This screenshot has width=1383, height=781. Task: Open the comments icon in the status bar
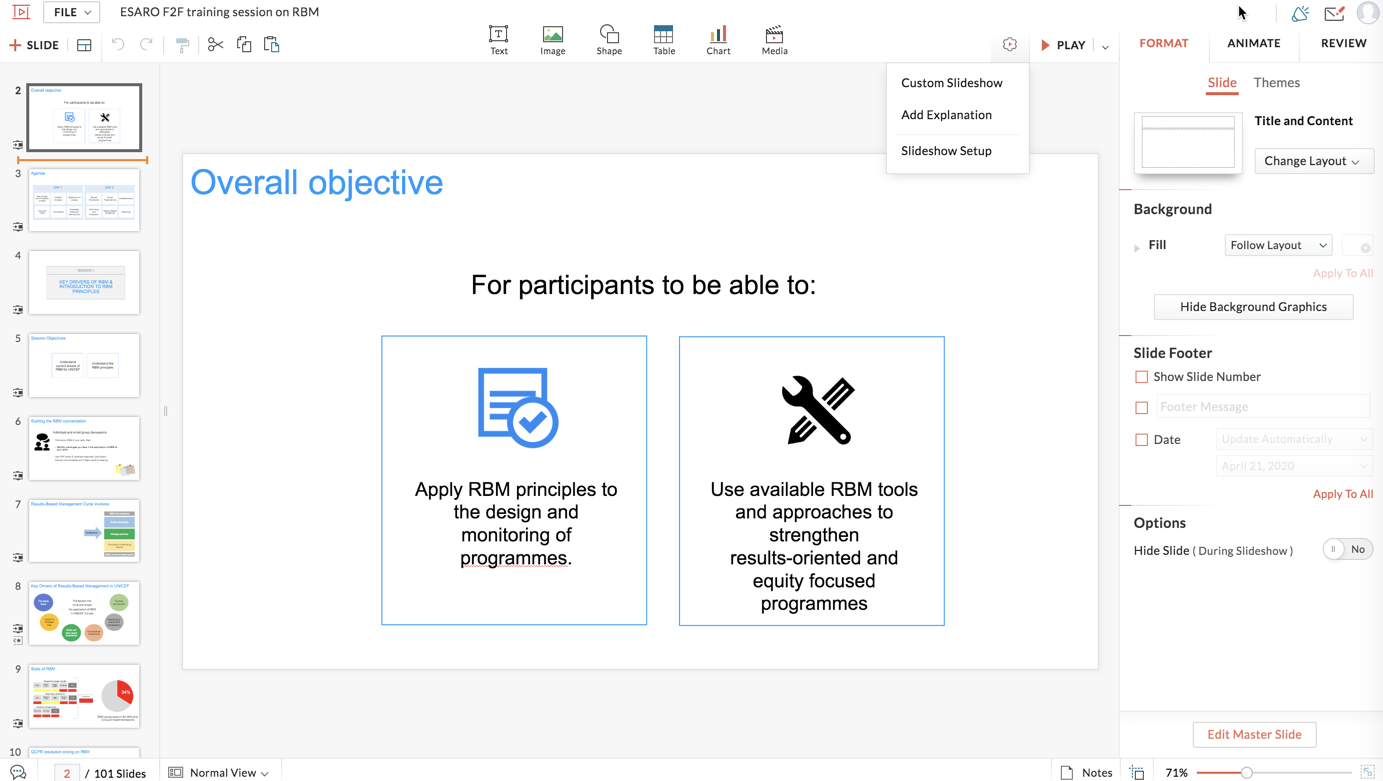point(18,772)
